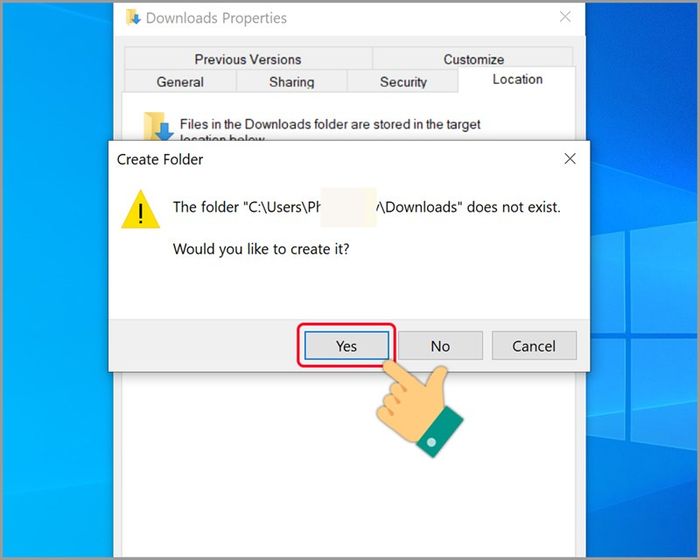700x560 pixels.
Task: Select the Location tab
Action: point(517,79)
